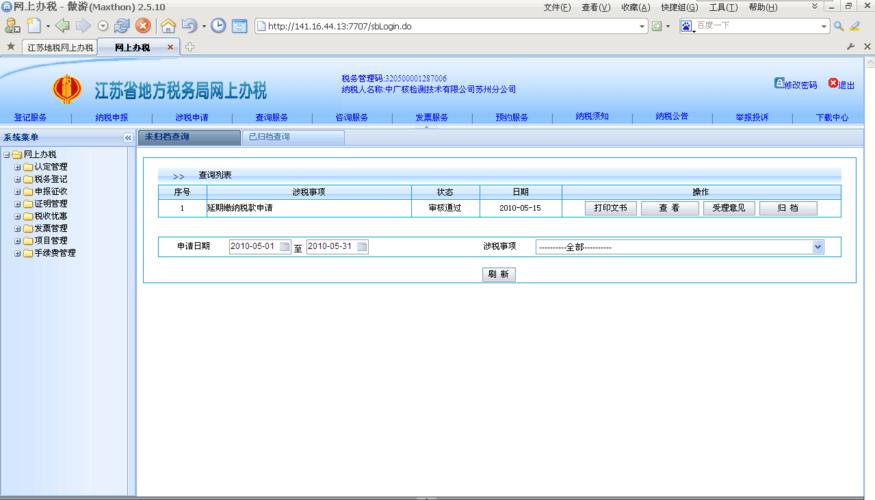Open the address bar dropdown arrow
Image resolution: width=875 pixels, height=500 pixels.
[642, 26]
